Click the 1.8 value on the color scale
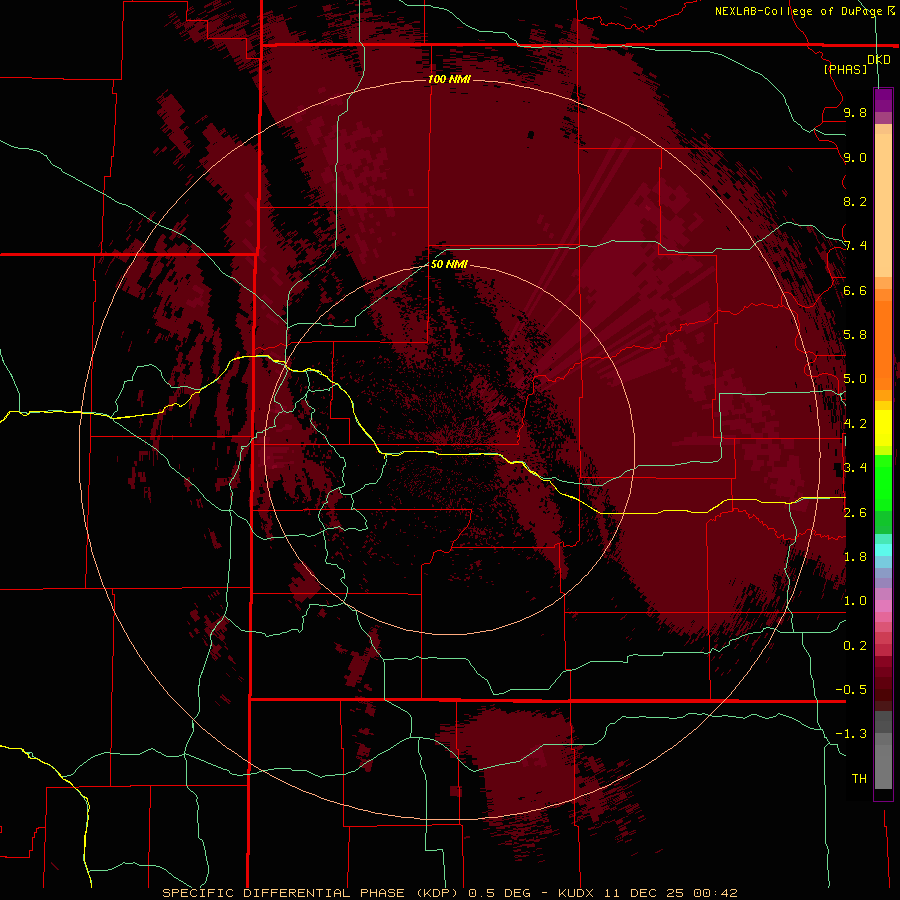 point(855,557)
